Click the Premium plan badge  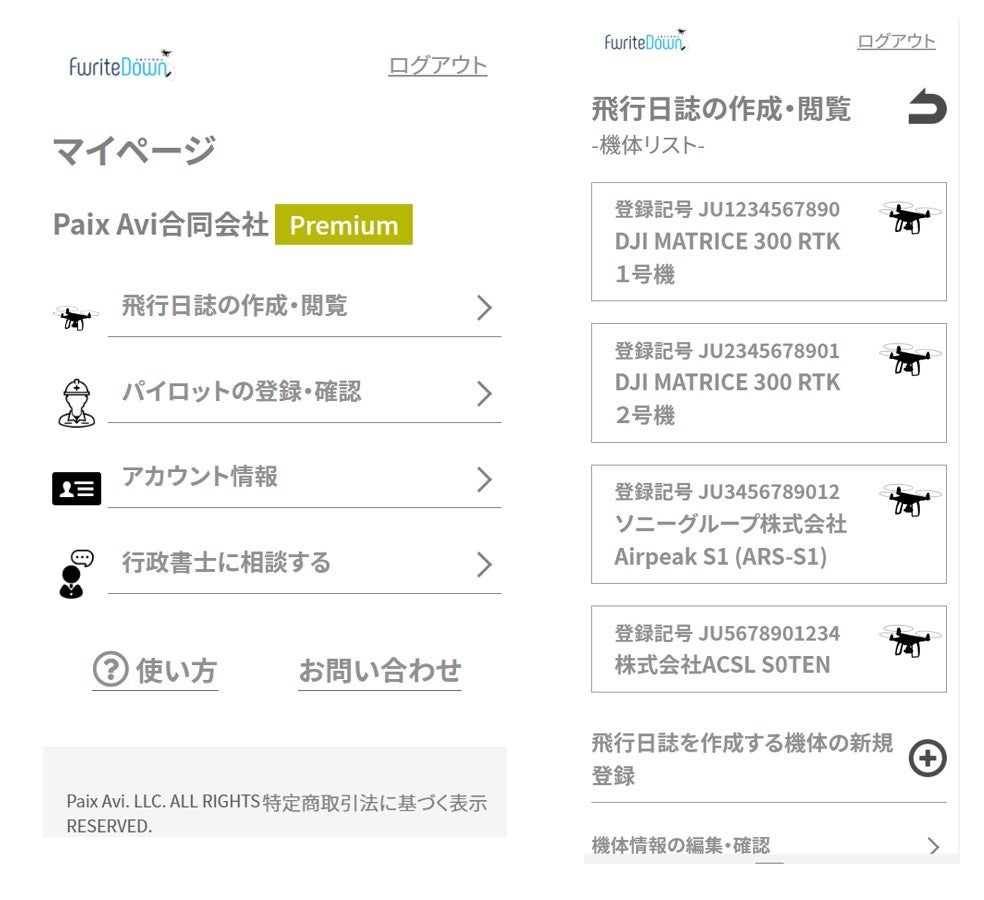344,225
